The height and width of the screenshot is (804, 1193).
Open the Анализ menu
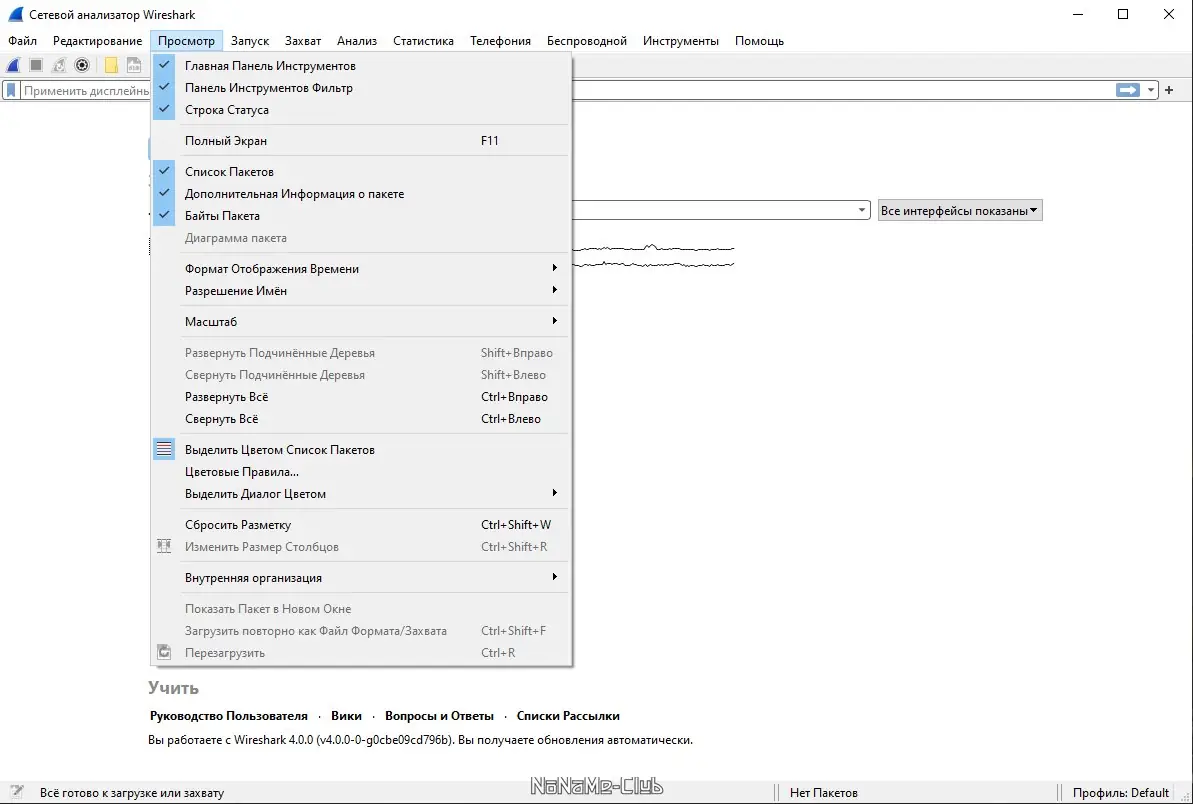[357, 41]
